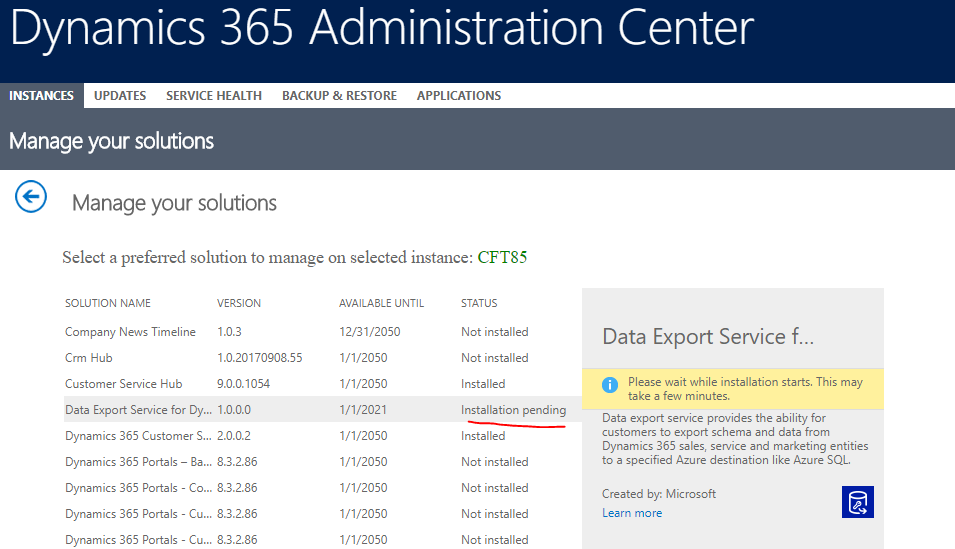Select the Company News Timeline solution
The height and width of the screenshot is (549, 955).
pyautogui.click(x=322, y=332)
